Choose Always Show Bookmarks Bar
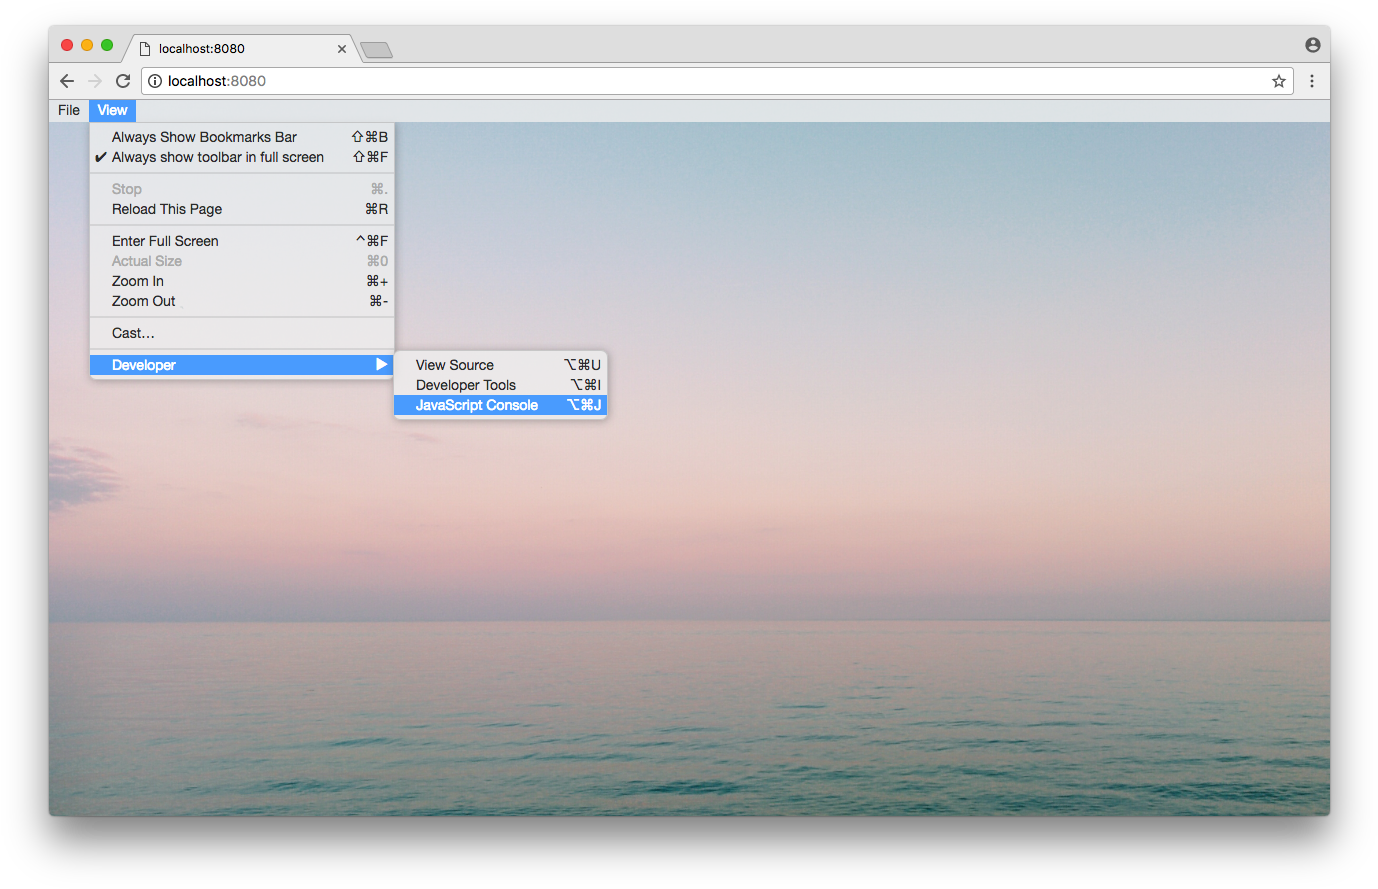Viewport: 1378px width, 889px height. 242,137
